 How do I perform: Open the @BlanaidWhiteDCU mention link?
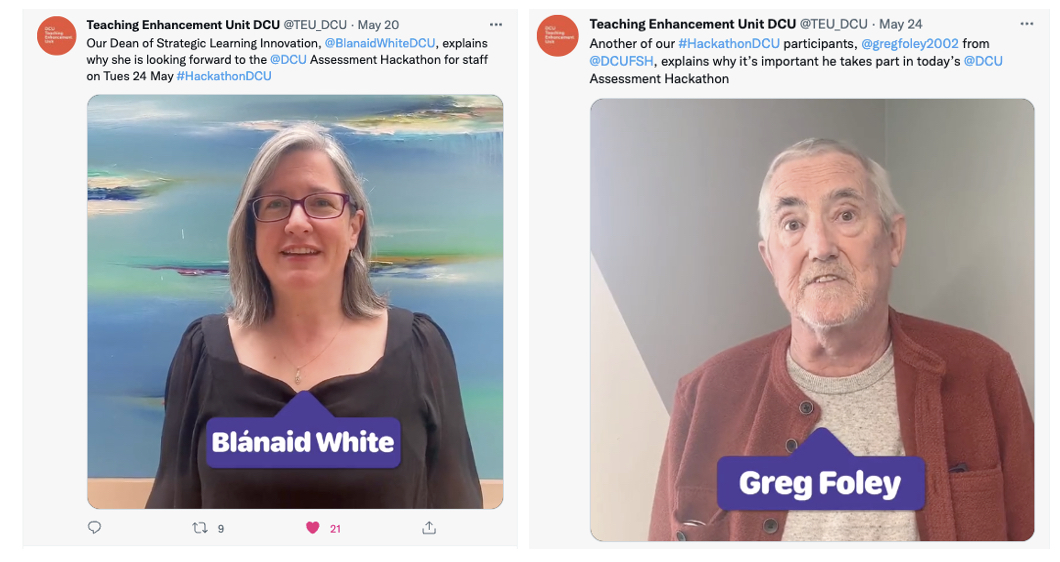[x=380, y=43]
